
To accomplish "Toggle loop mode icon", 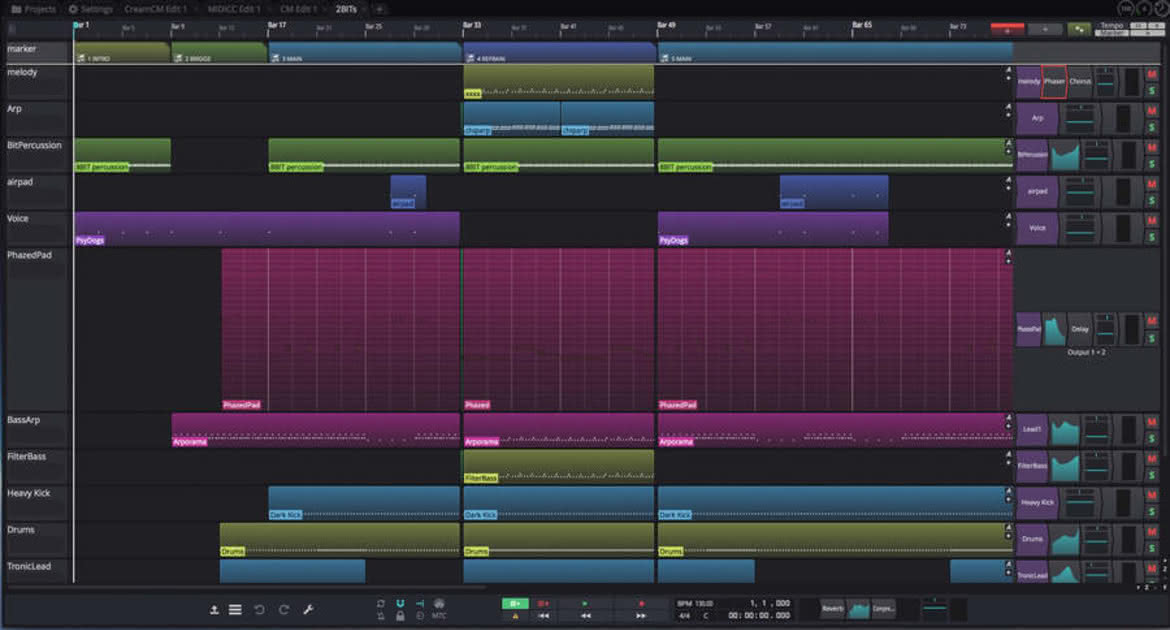I will click(x=381, y=603).
